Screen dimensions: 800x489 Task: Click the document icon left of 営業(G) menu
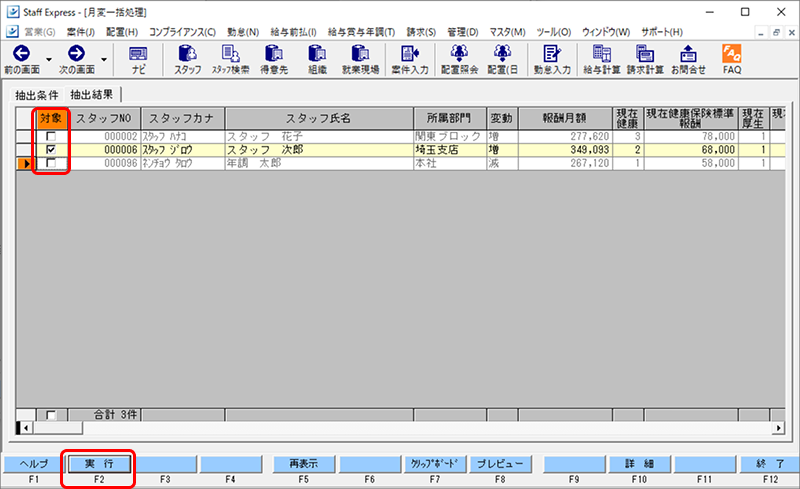click(12, 32)
